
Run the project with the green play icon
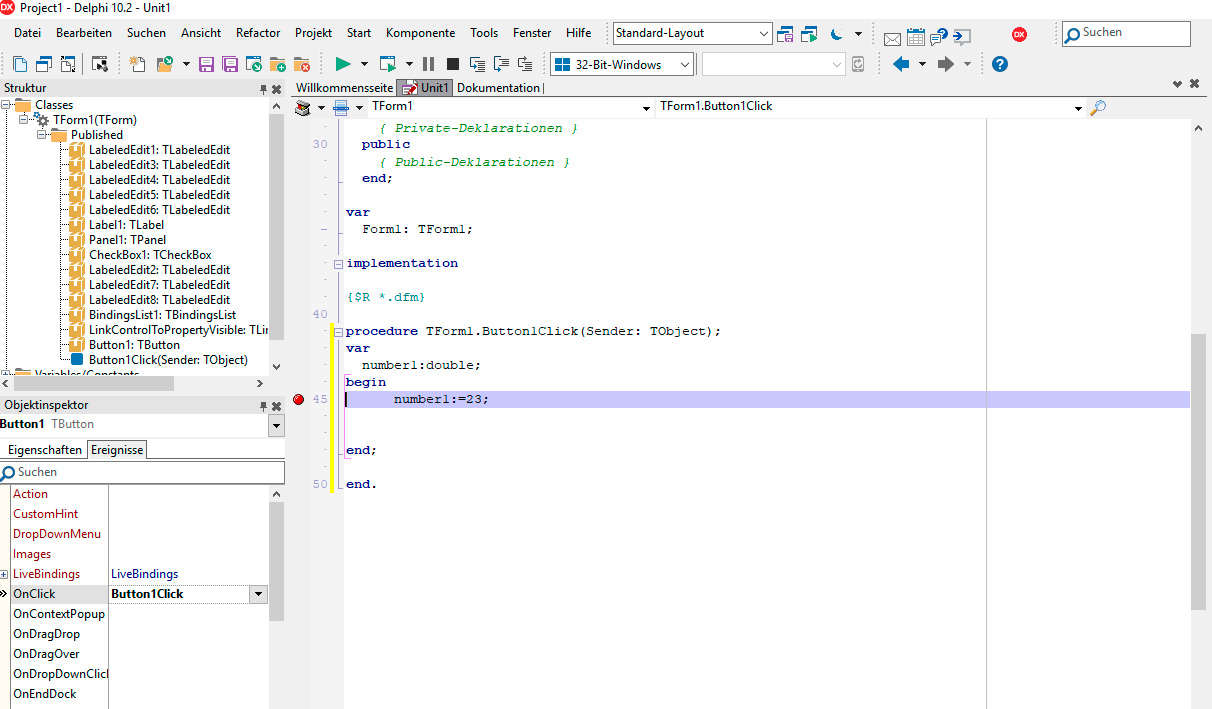pyautogui.click(x=343, y=64)
